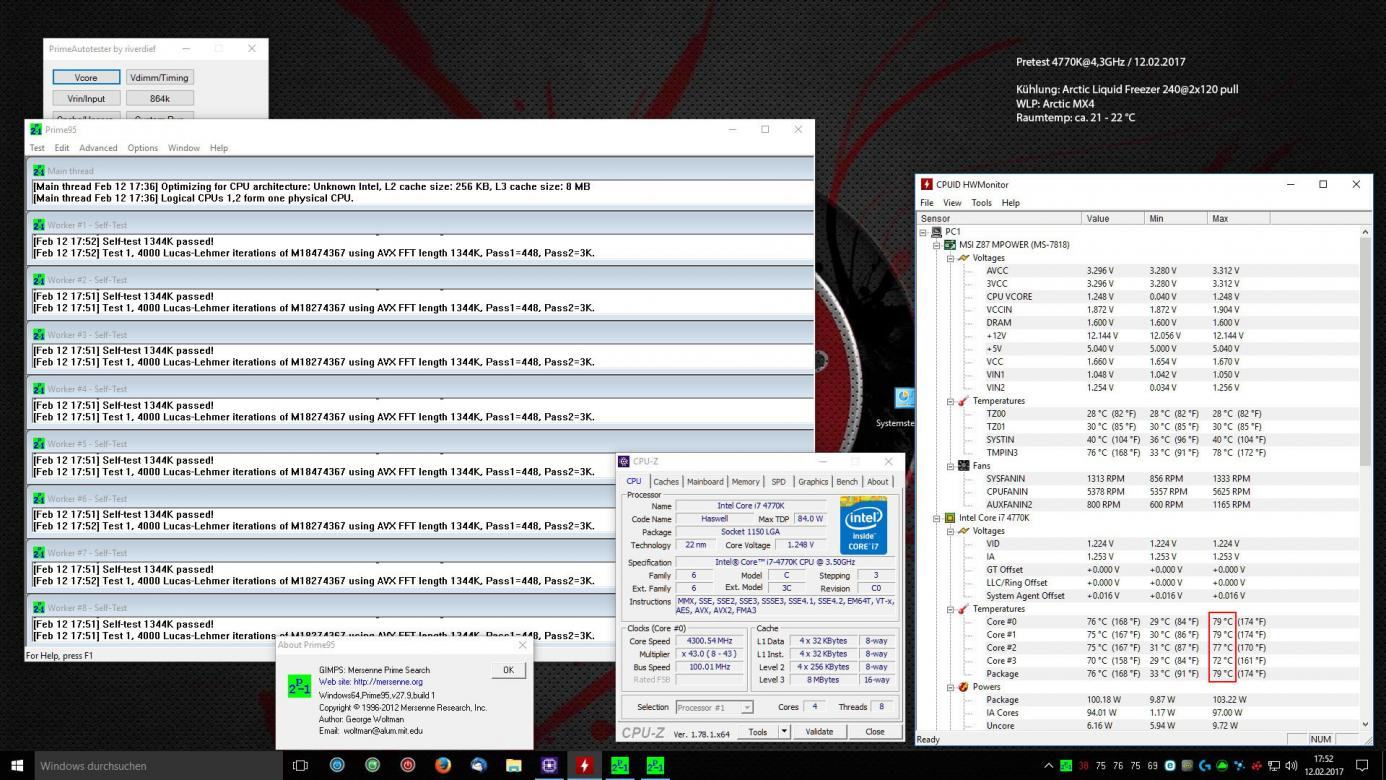Viewport: 1386px width, 780px height.
Task: Click the Vcore button in PrimeAutotester
Action: [x=86, y=77]
